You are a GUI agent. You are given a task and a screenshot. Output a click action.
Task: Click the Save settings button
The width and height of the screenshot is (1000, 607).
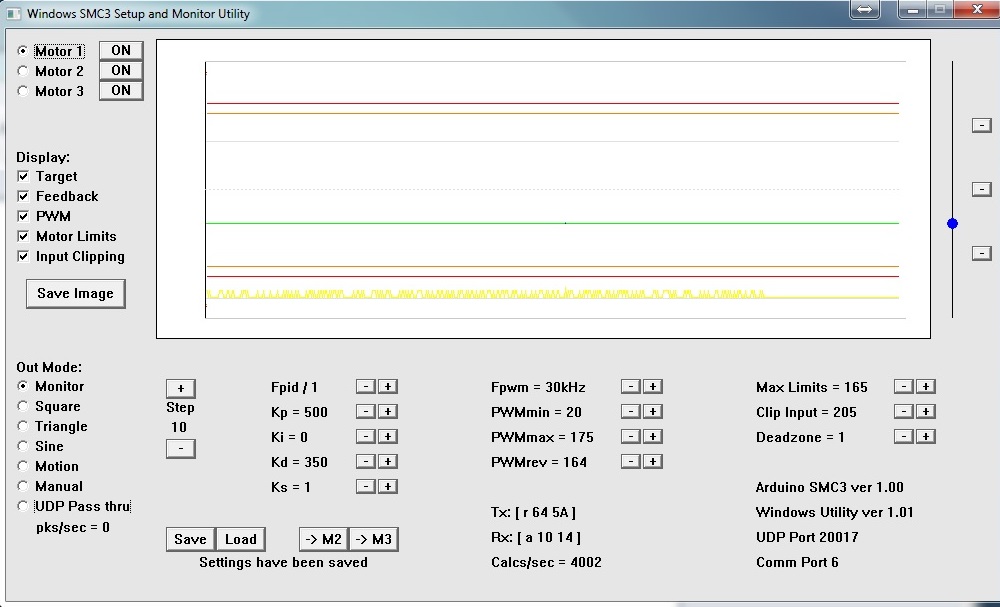click(191, 539)
